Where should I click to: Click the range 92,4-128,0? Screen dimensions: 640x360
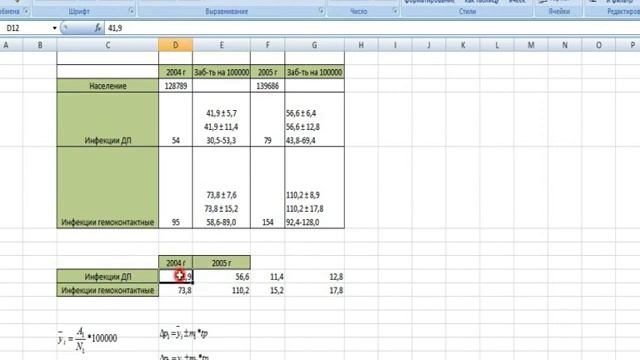303,222
